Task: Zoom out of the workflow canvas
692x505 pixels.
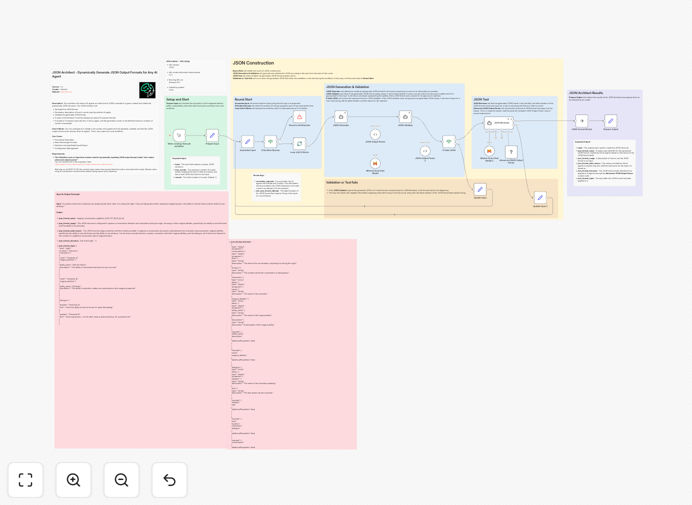Action: tap(121, 480)
